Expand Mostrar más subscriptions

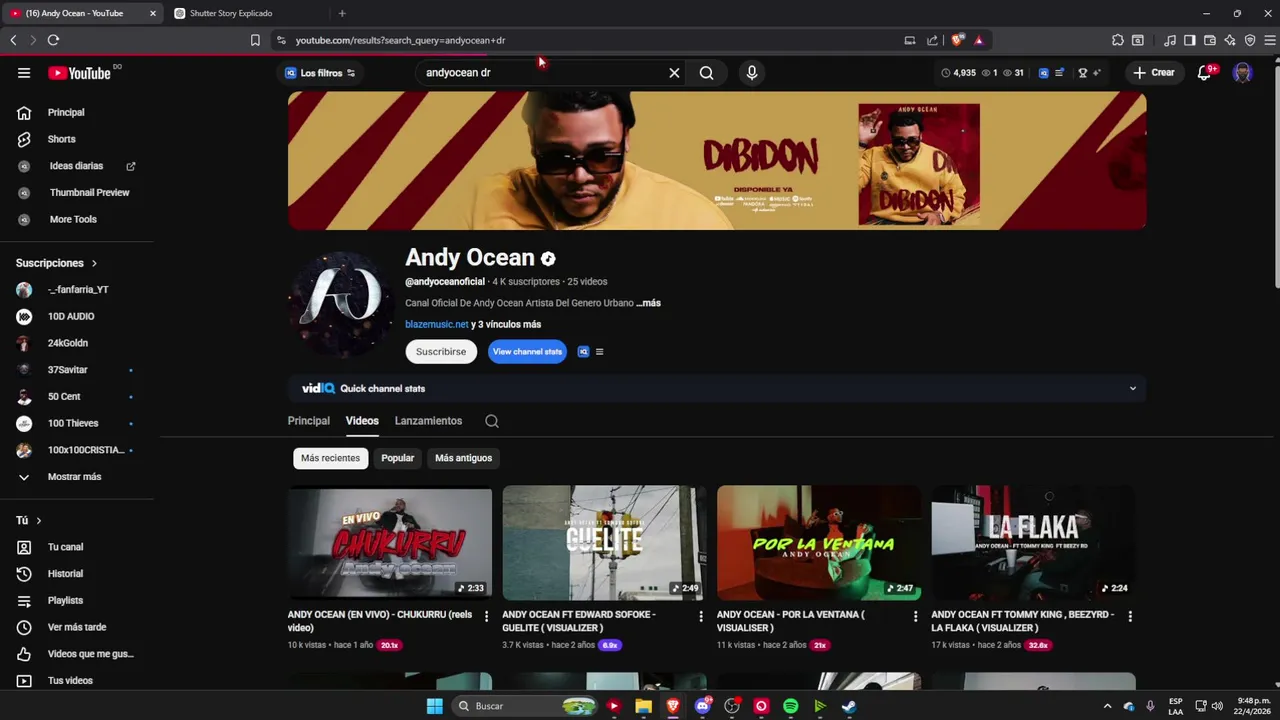coord(74,477)
